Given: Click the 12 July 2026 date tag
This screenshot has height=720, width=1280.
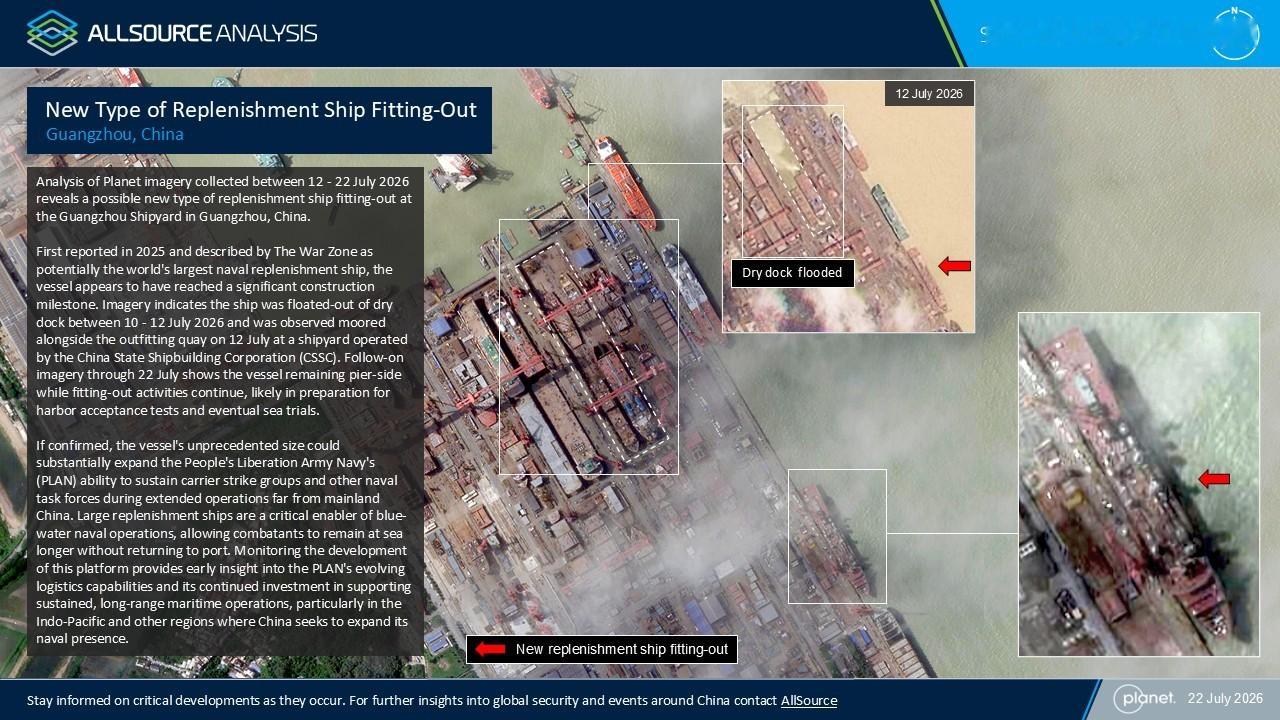Looking at the screenshot, I should point(929,94).
